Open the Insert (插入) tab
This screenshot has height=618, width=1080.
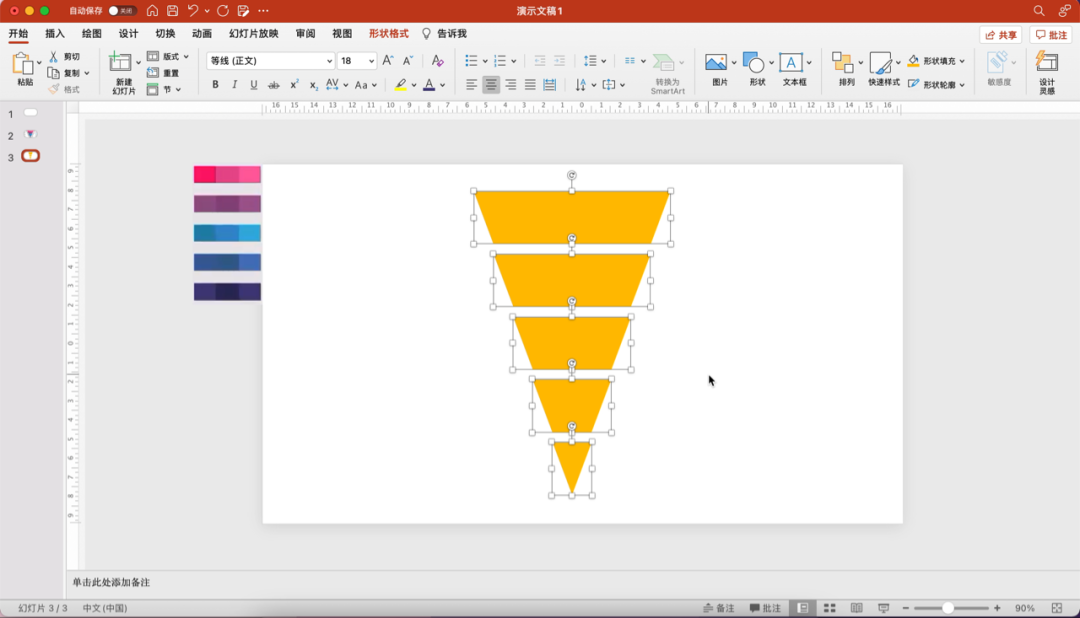(x=55, y=34)
